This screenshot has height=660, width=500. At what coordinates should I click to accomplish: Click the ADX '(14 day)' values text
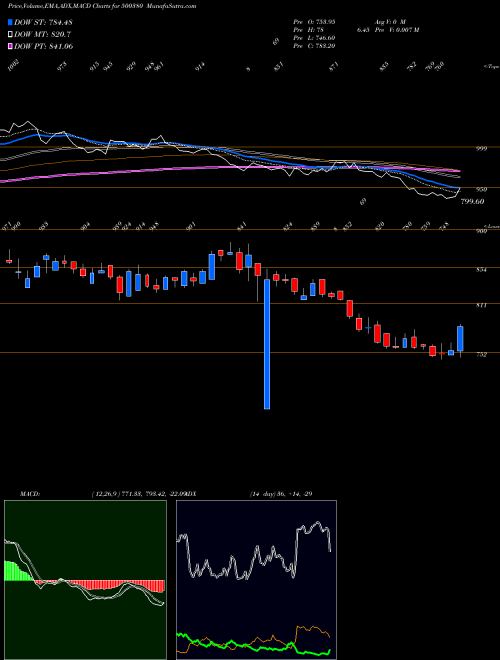tap(281, 493)
